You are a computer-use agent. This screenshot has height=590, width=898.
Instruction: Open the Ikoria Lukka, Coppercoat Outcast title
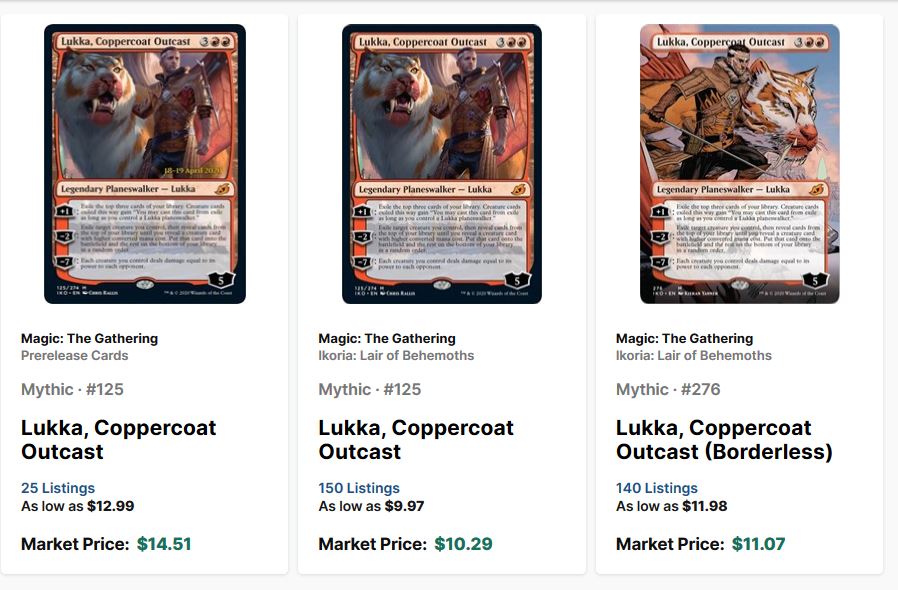tap(416, 439)
